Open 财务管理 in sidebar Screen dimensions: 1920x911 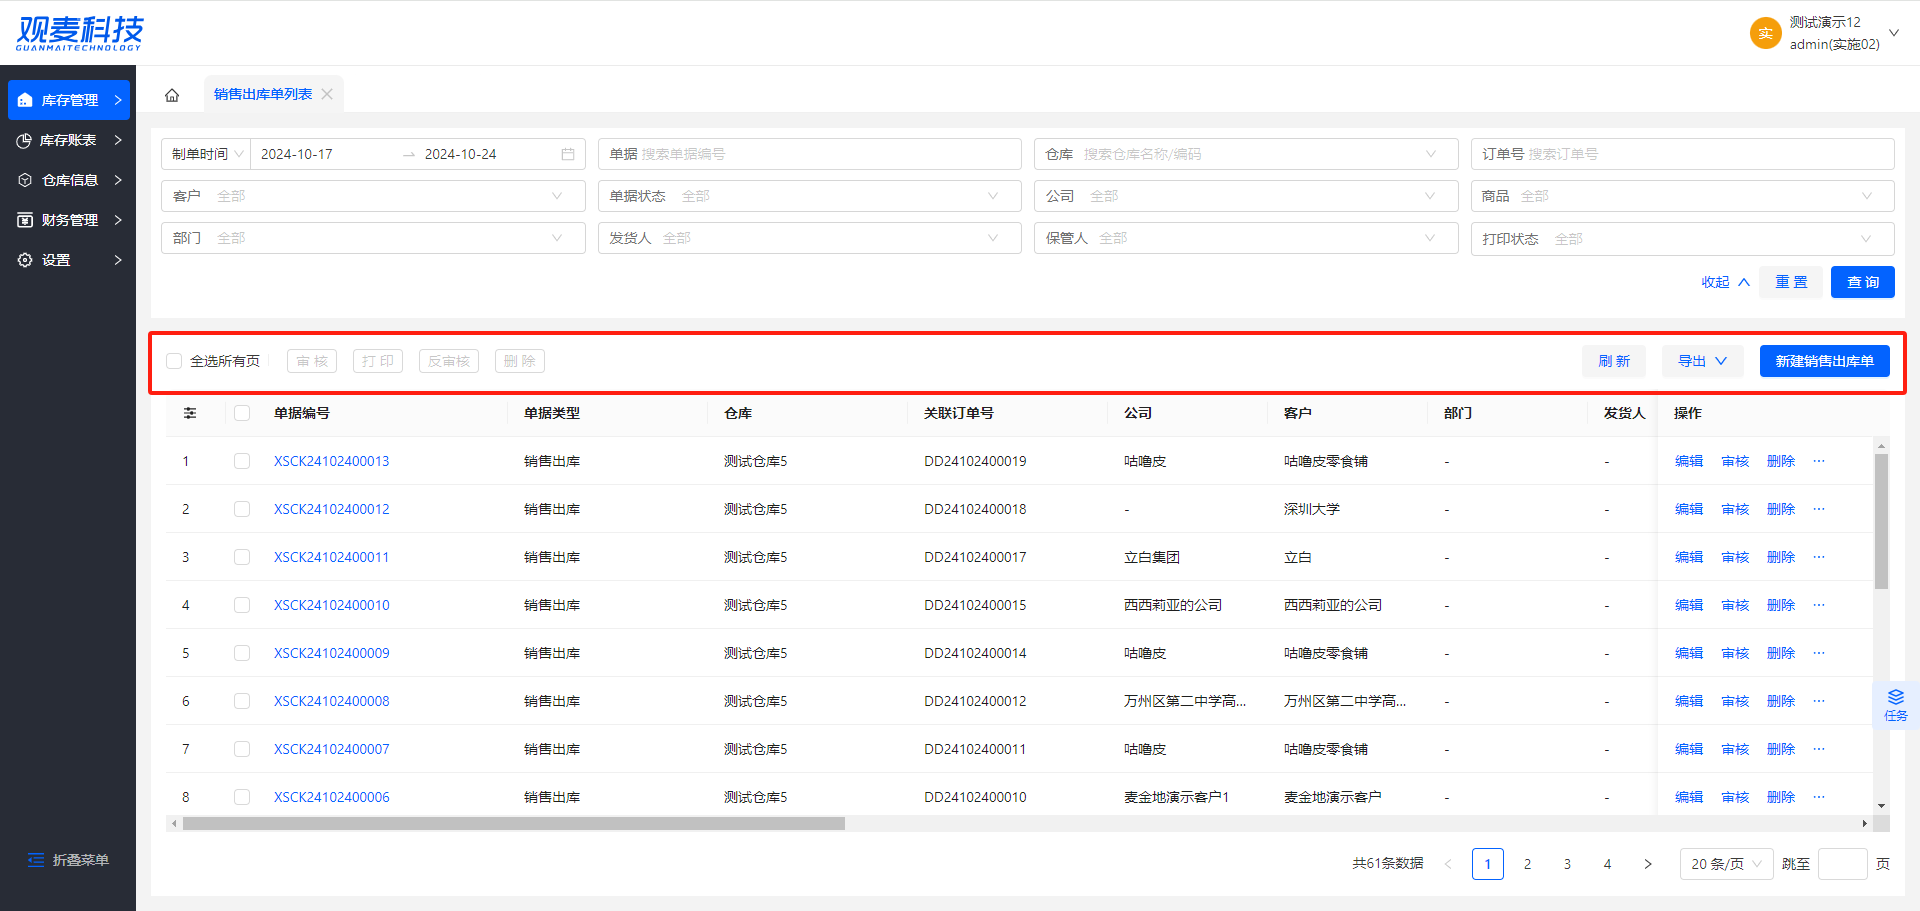pos(69,220)
